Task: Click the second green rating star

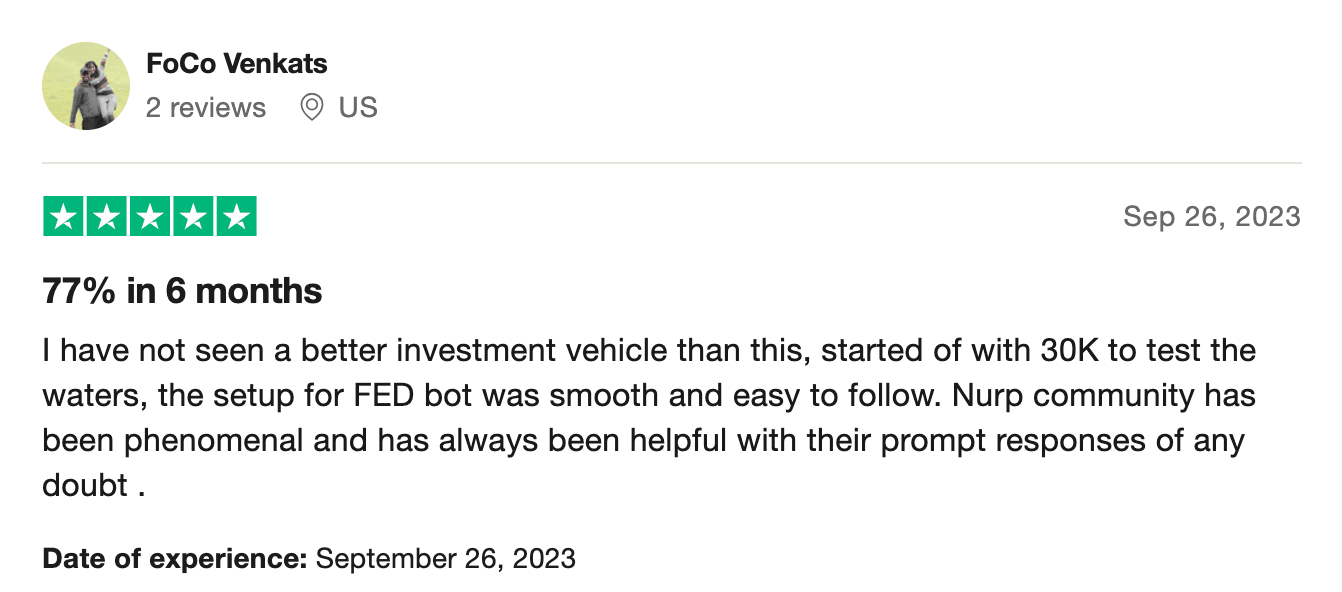Action: pyautogui.click(x=107, y=217)
